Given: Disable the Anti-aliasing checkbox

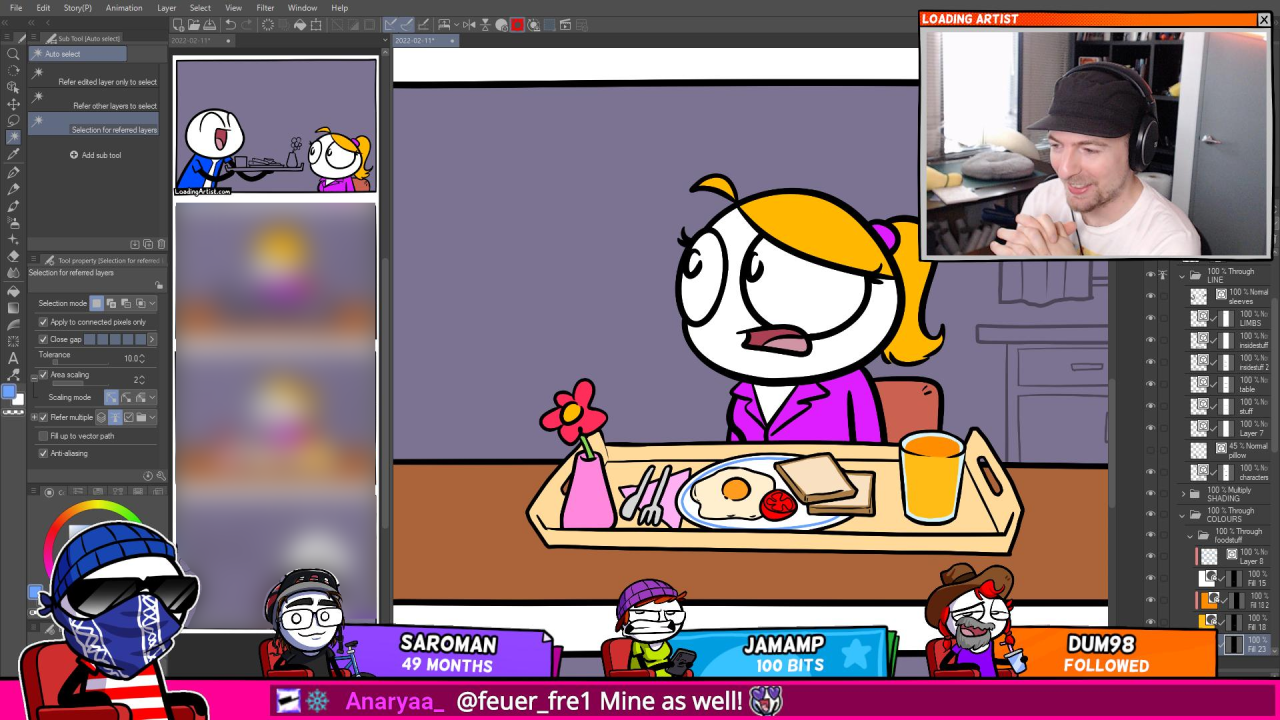Looking at the screenshot, I should pos(43,453).
